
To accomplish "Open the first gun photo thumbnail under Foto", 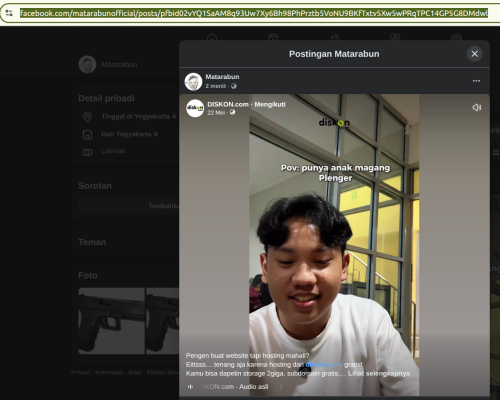I will 111,321.
